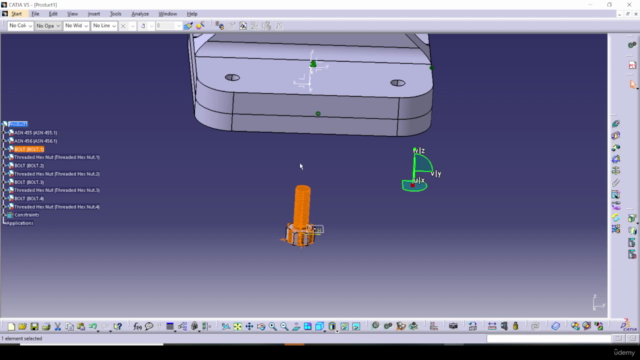Activate the Pan view tool
The image size is (640, 360).
point(249,326)
